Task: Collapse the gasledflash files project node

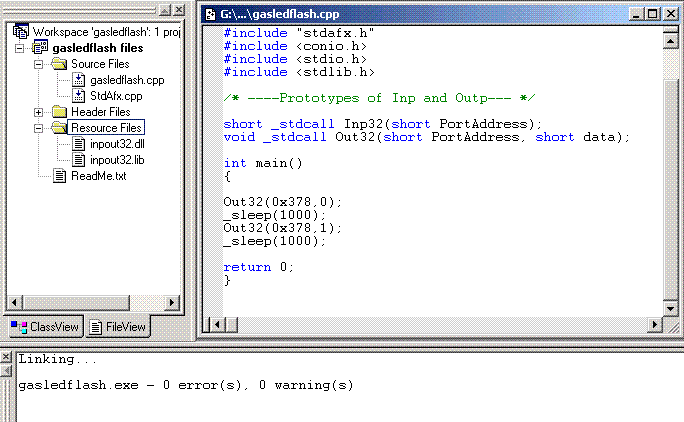Action: (x=19, y=48)
